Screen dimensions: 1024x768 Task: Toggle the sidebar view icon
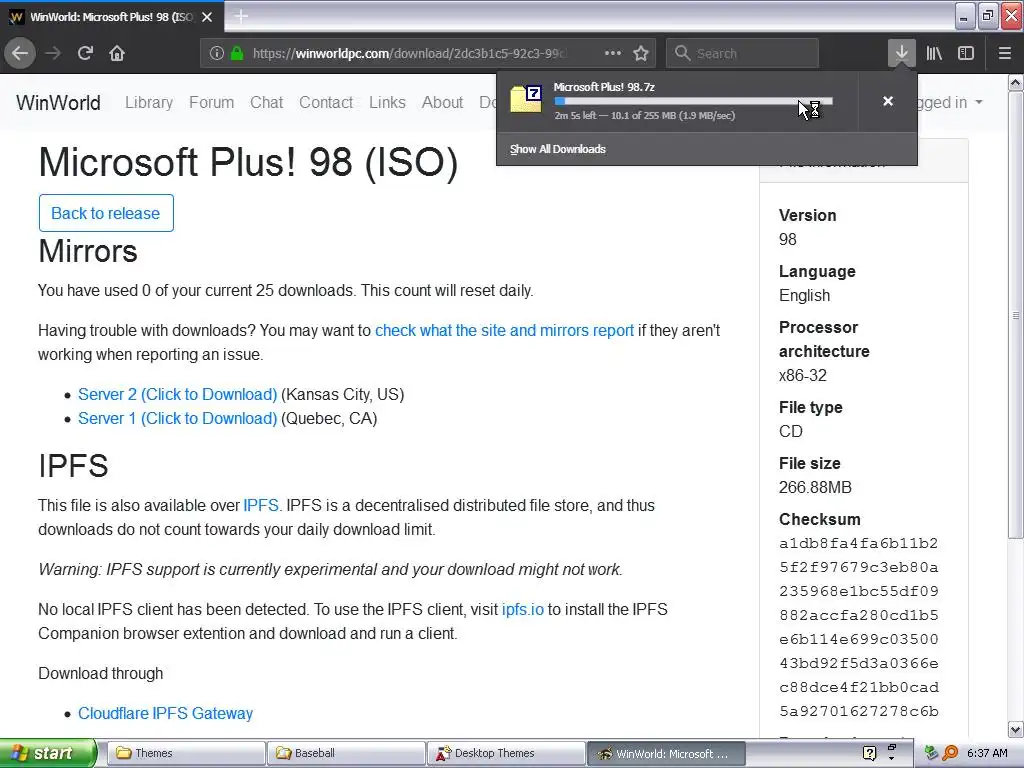pos(966,53)
